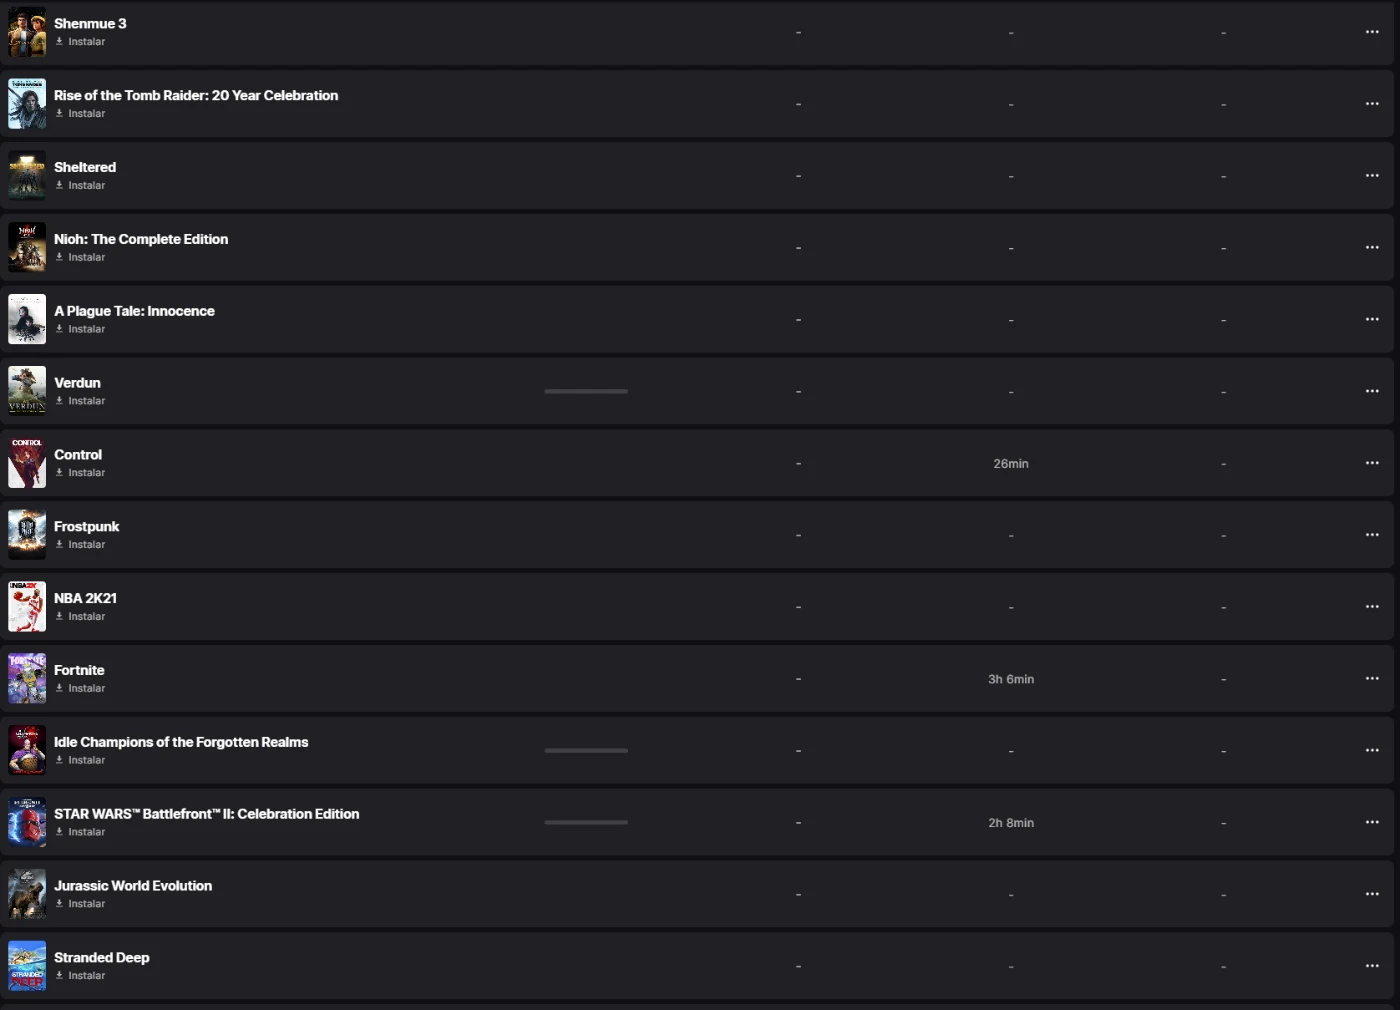Open more options for Stranded Deep
Viewport: 1400px width, 1010px height.
[x=1372, y=966]
